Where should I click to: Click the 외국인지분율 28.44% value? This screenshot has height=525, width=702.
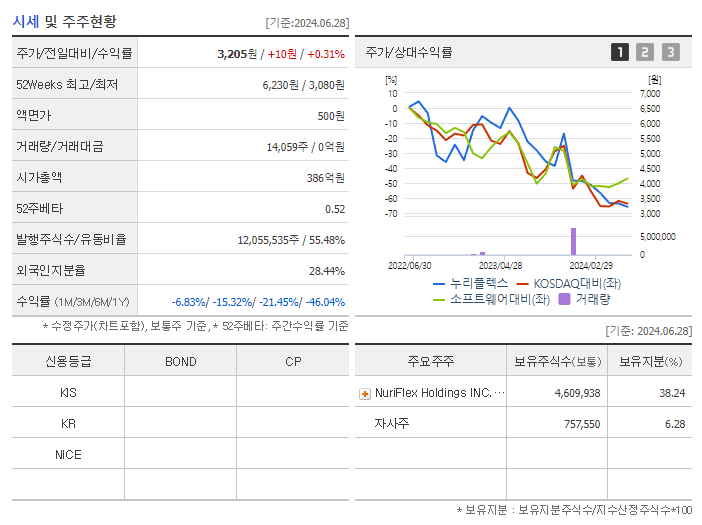(x=327, y=271)
